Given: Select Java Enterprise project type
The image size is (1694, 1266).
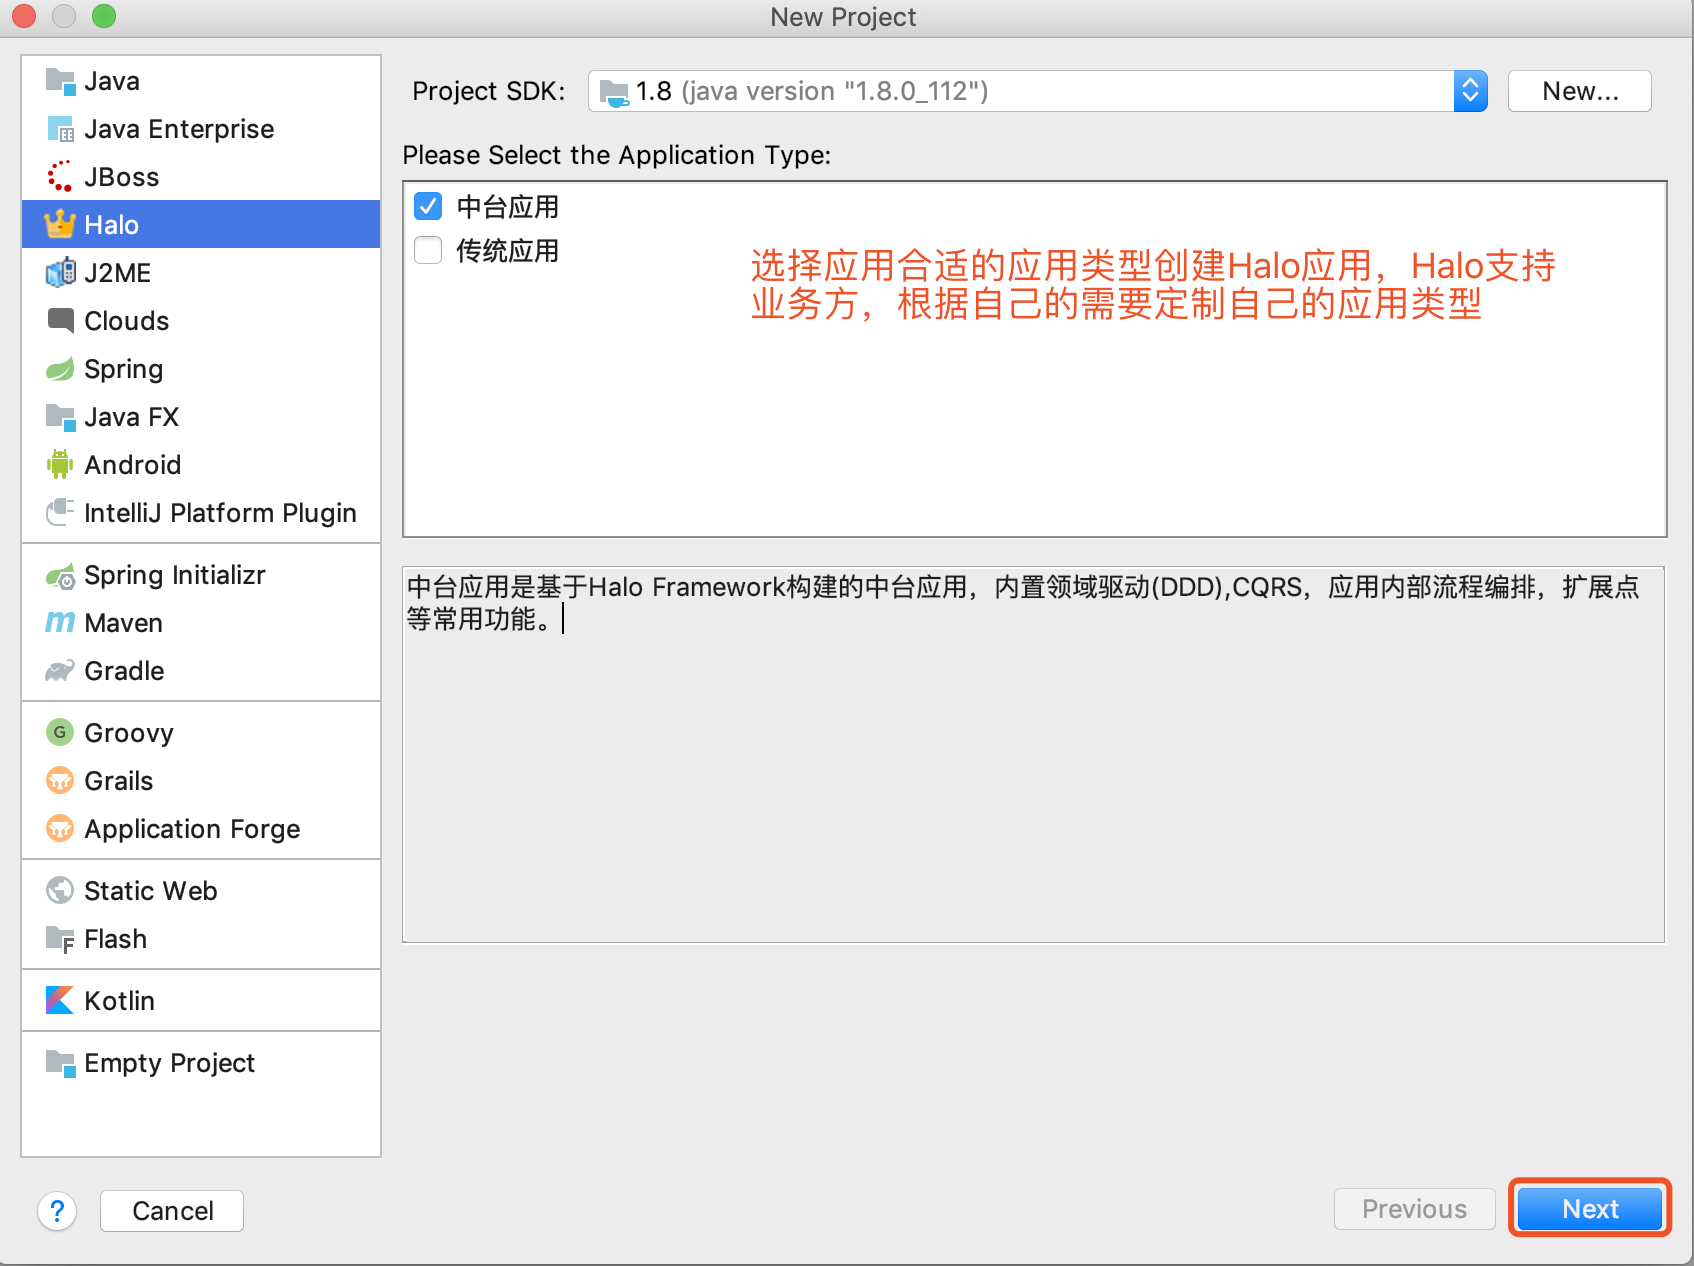Looking at the screenshot, I should click(179, 129).
